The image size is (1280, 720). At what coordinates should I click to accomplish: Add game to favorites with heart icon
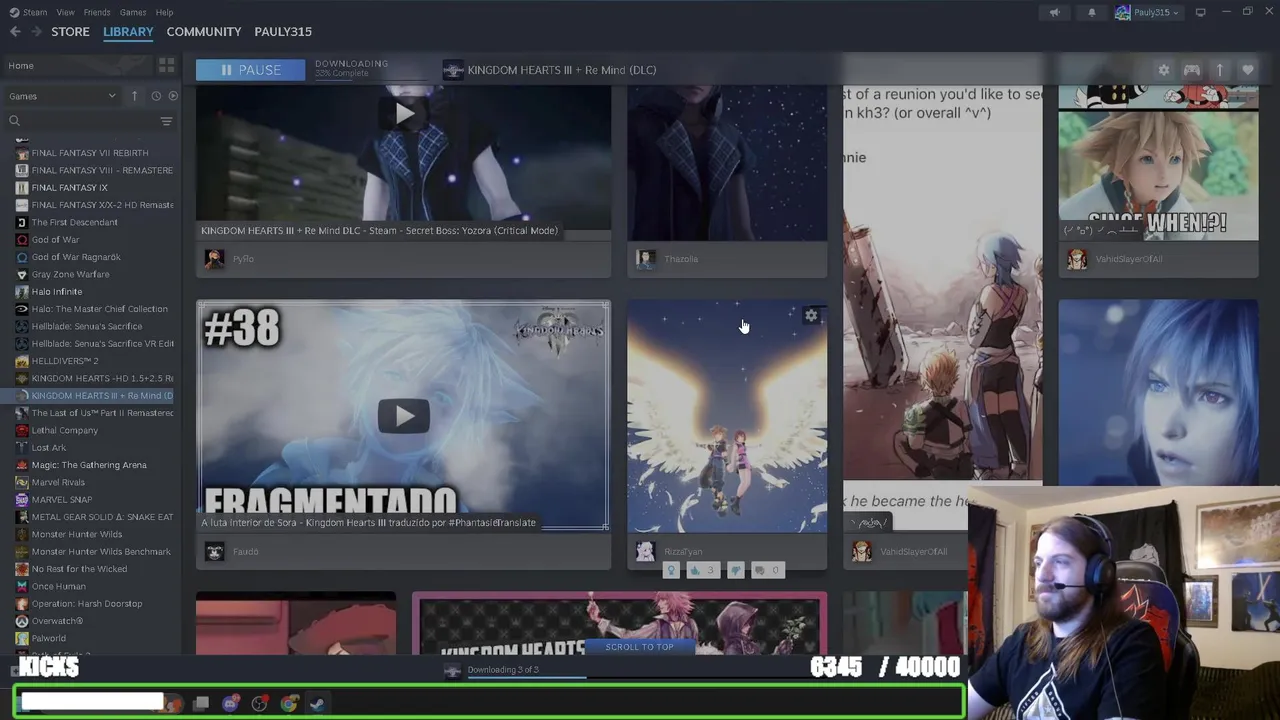click(x=1248, y=70)
